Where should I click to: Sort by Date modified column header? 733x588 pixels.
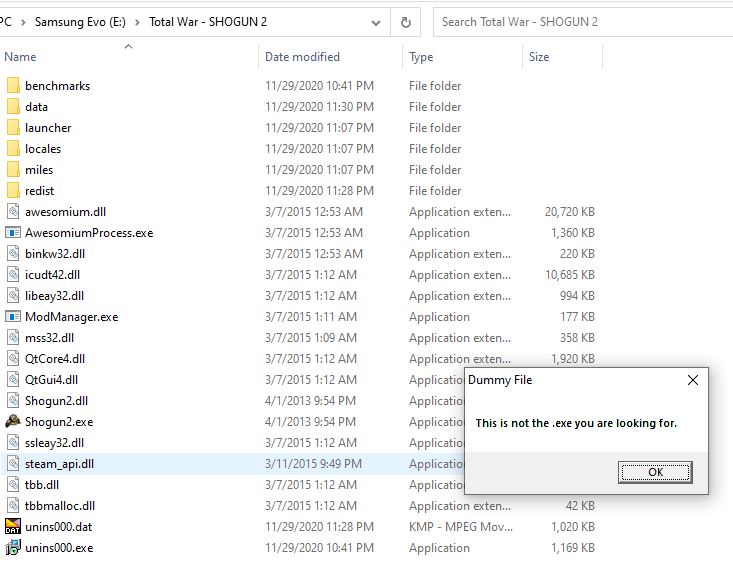pyautogui.click(x=302, y=57)
